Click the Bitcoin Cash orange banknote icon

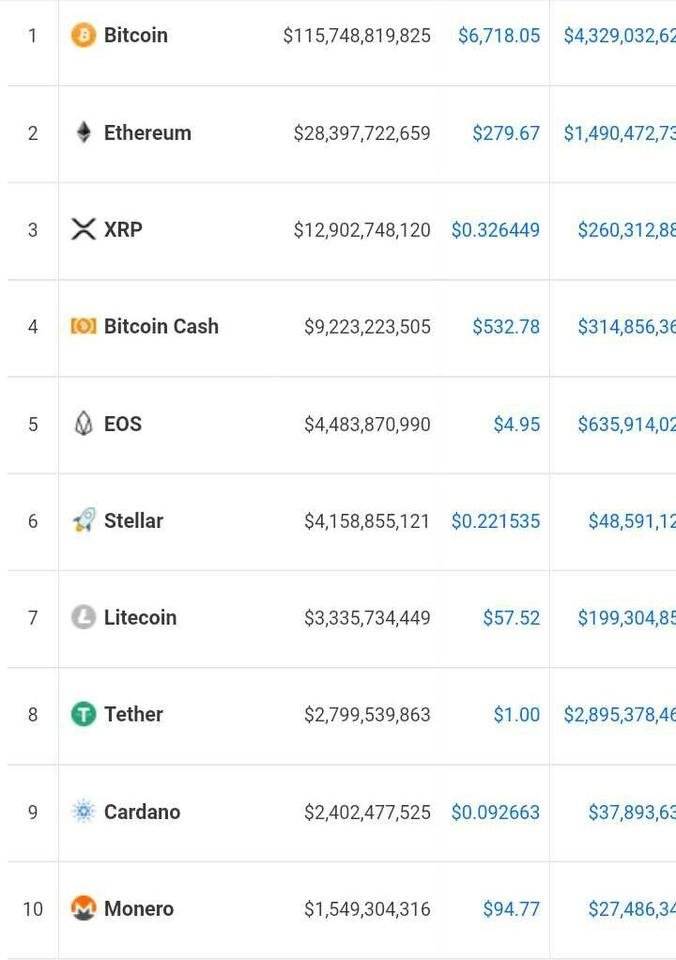[83, 326]
